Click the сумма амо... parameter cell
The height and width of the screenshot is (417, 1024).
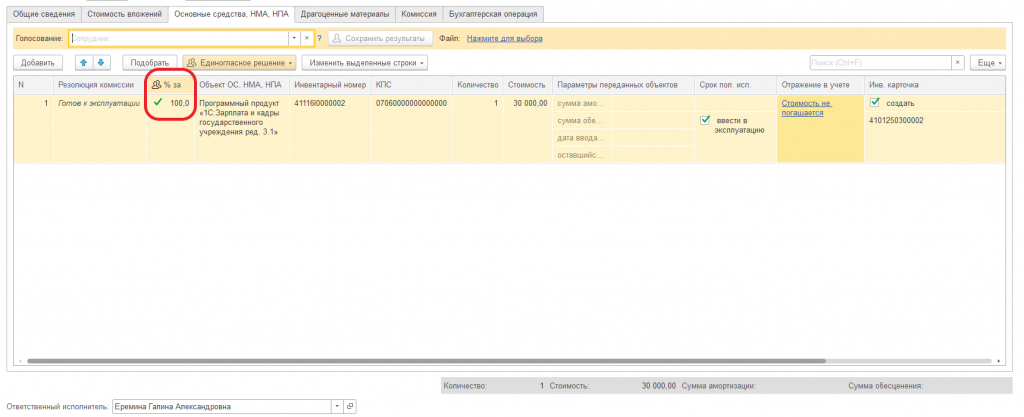tap(582, 103)
